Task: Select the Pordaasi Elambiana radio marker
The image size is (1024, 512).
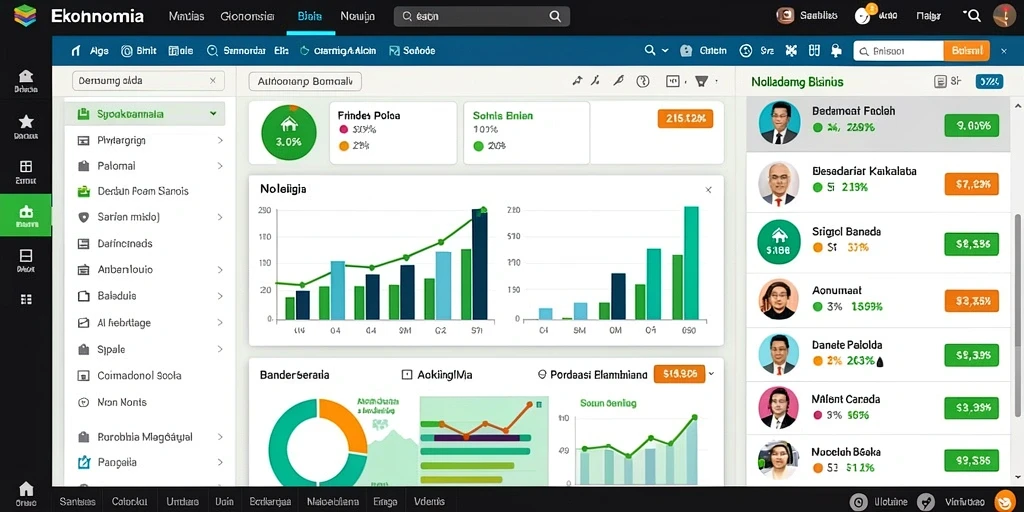Action: (x=541, y=375)
